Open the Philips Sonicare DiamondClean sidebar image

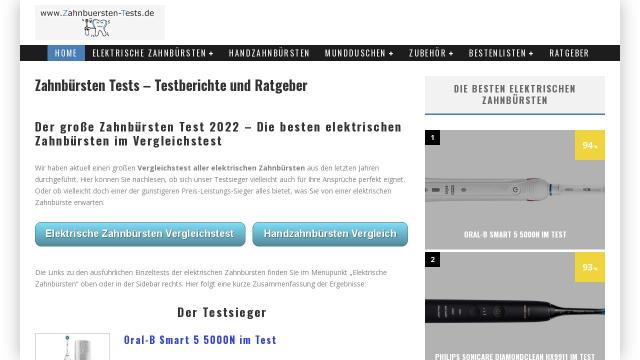(515, 306)
